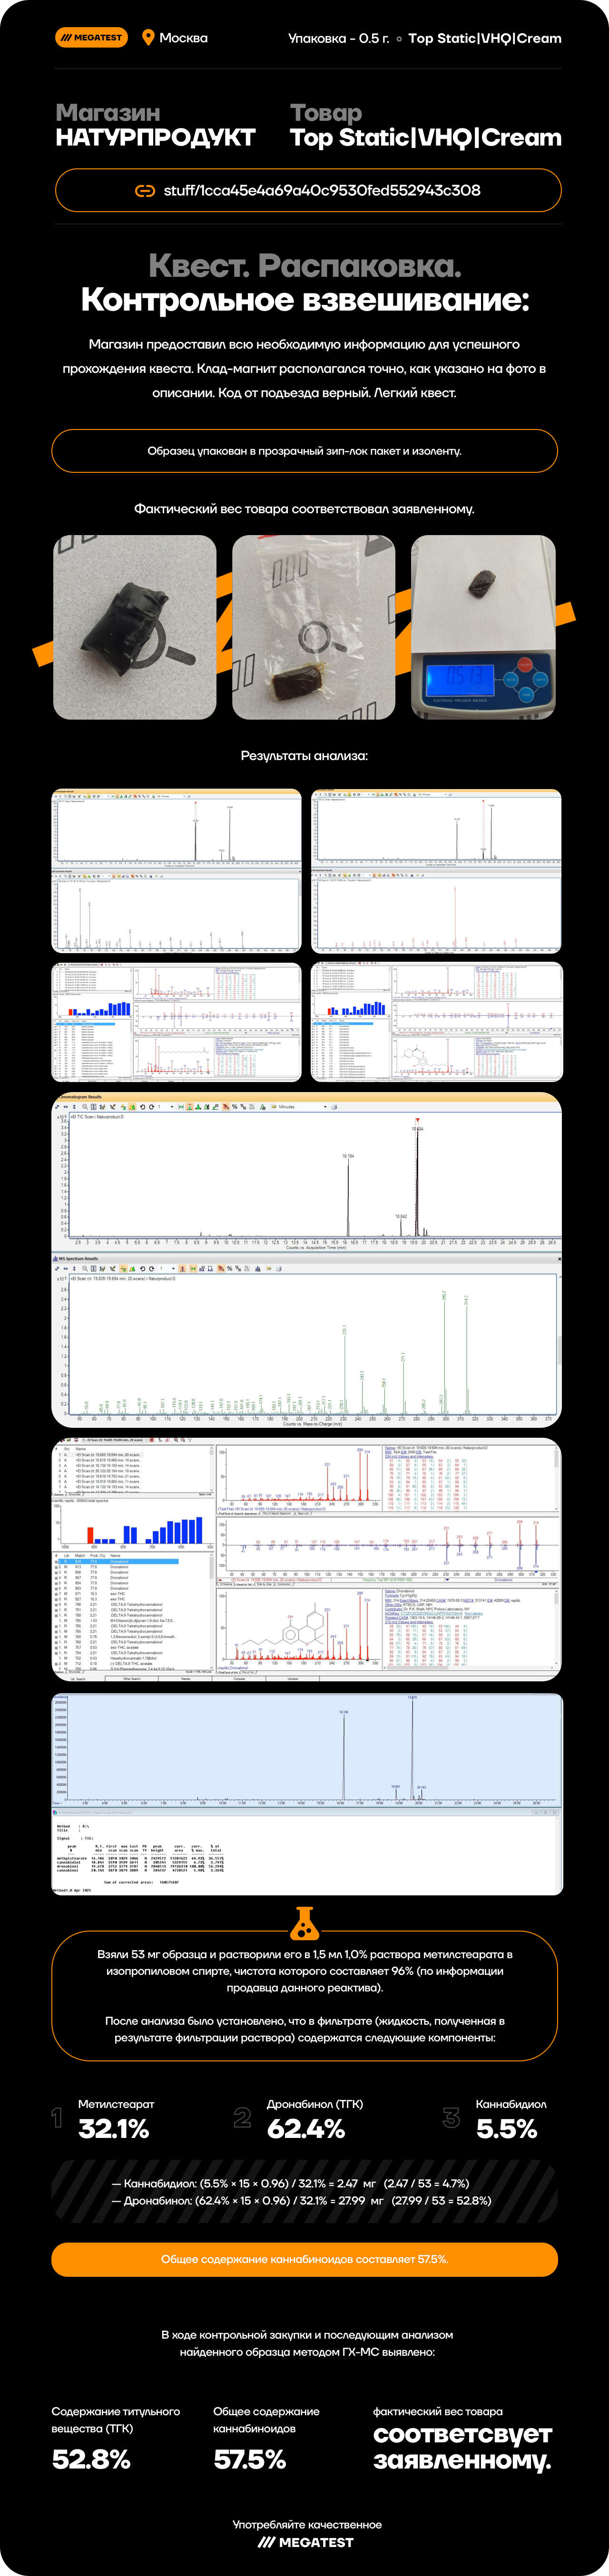Click the orange total cannabinoid content banner
The image size is (609, 2576).
[x=304, y=2259]
